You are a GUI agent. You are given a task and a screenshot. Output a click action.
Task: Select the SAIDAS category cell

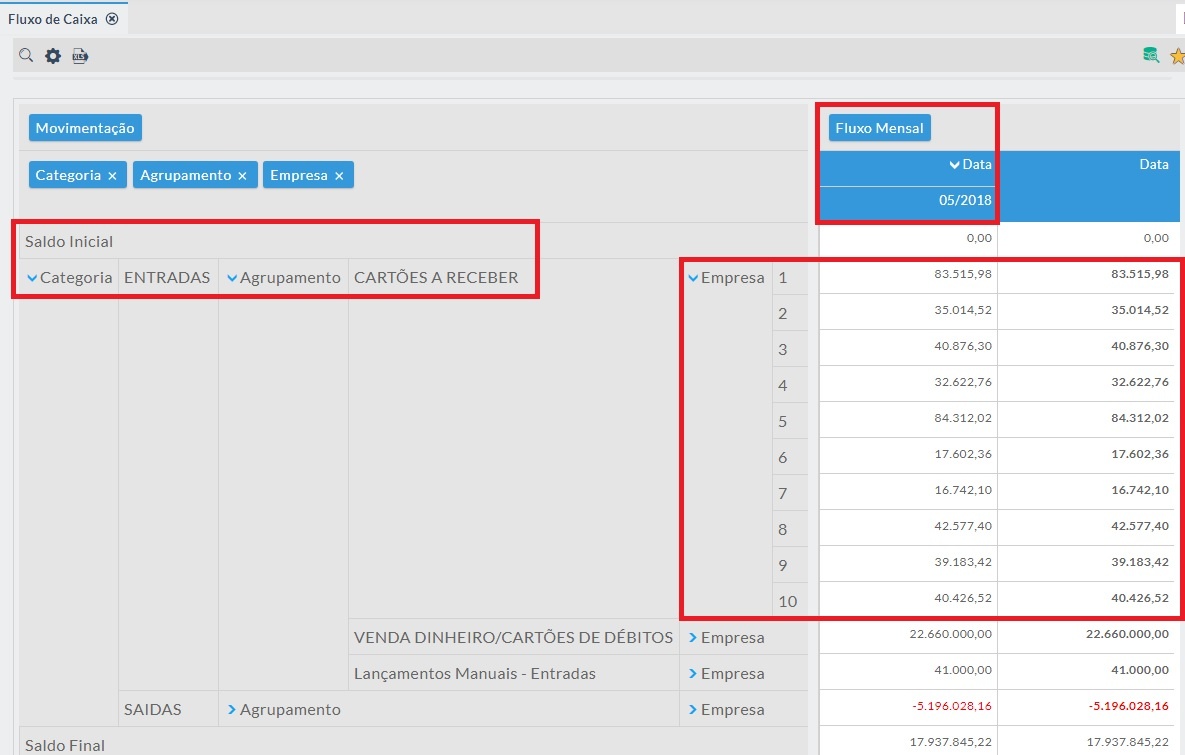[153, 710]
